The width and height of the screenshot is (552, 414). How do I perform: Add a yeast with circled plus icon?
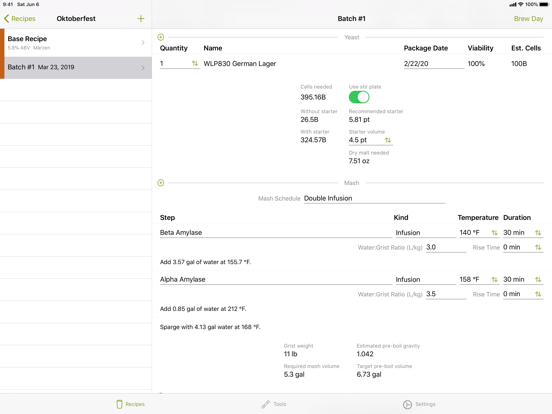(x=161, y=37)
